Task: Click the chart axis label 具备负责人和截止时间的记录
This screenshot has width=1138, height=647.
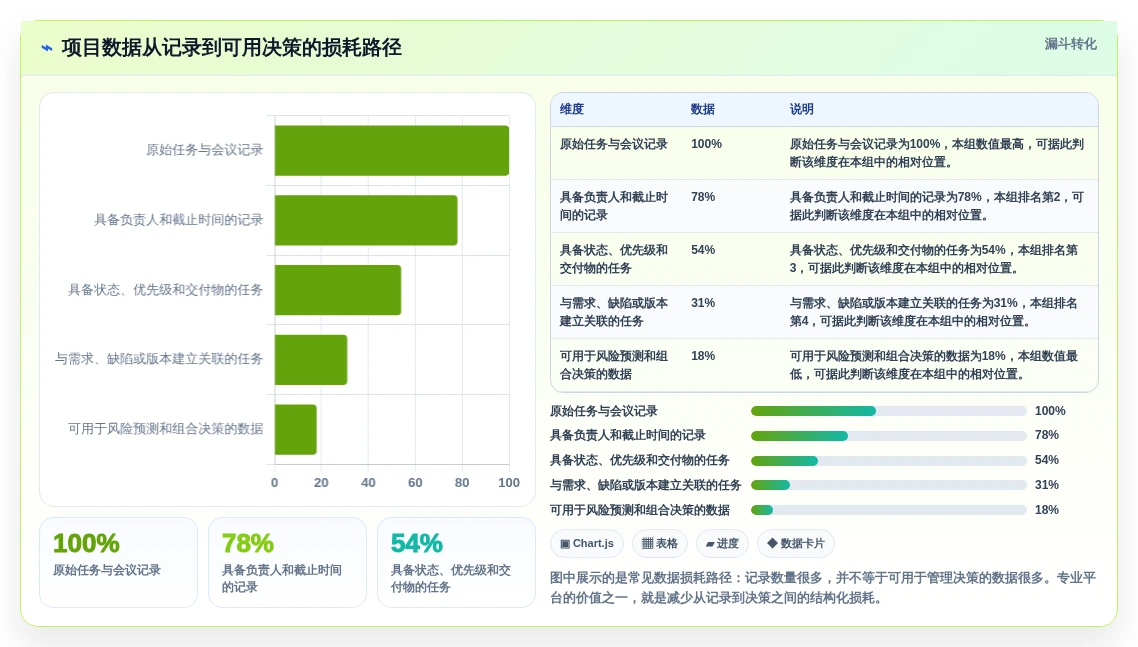Action: [x=179, y=220]
